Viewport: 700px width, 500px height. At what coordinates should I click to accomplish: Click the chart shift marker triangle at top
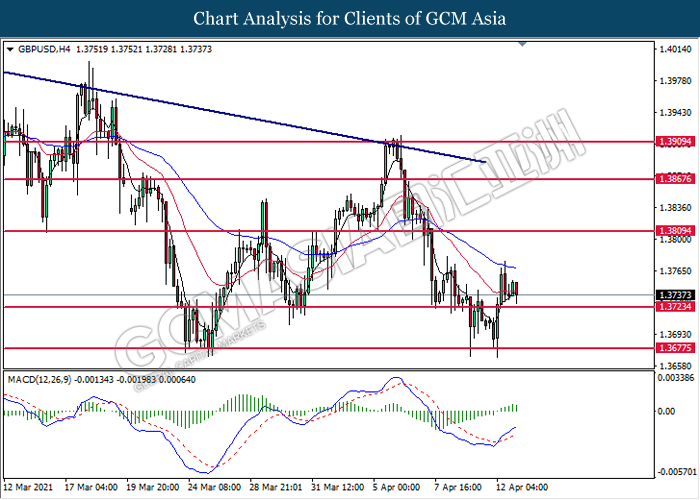pos(522,44)
